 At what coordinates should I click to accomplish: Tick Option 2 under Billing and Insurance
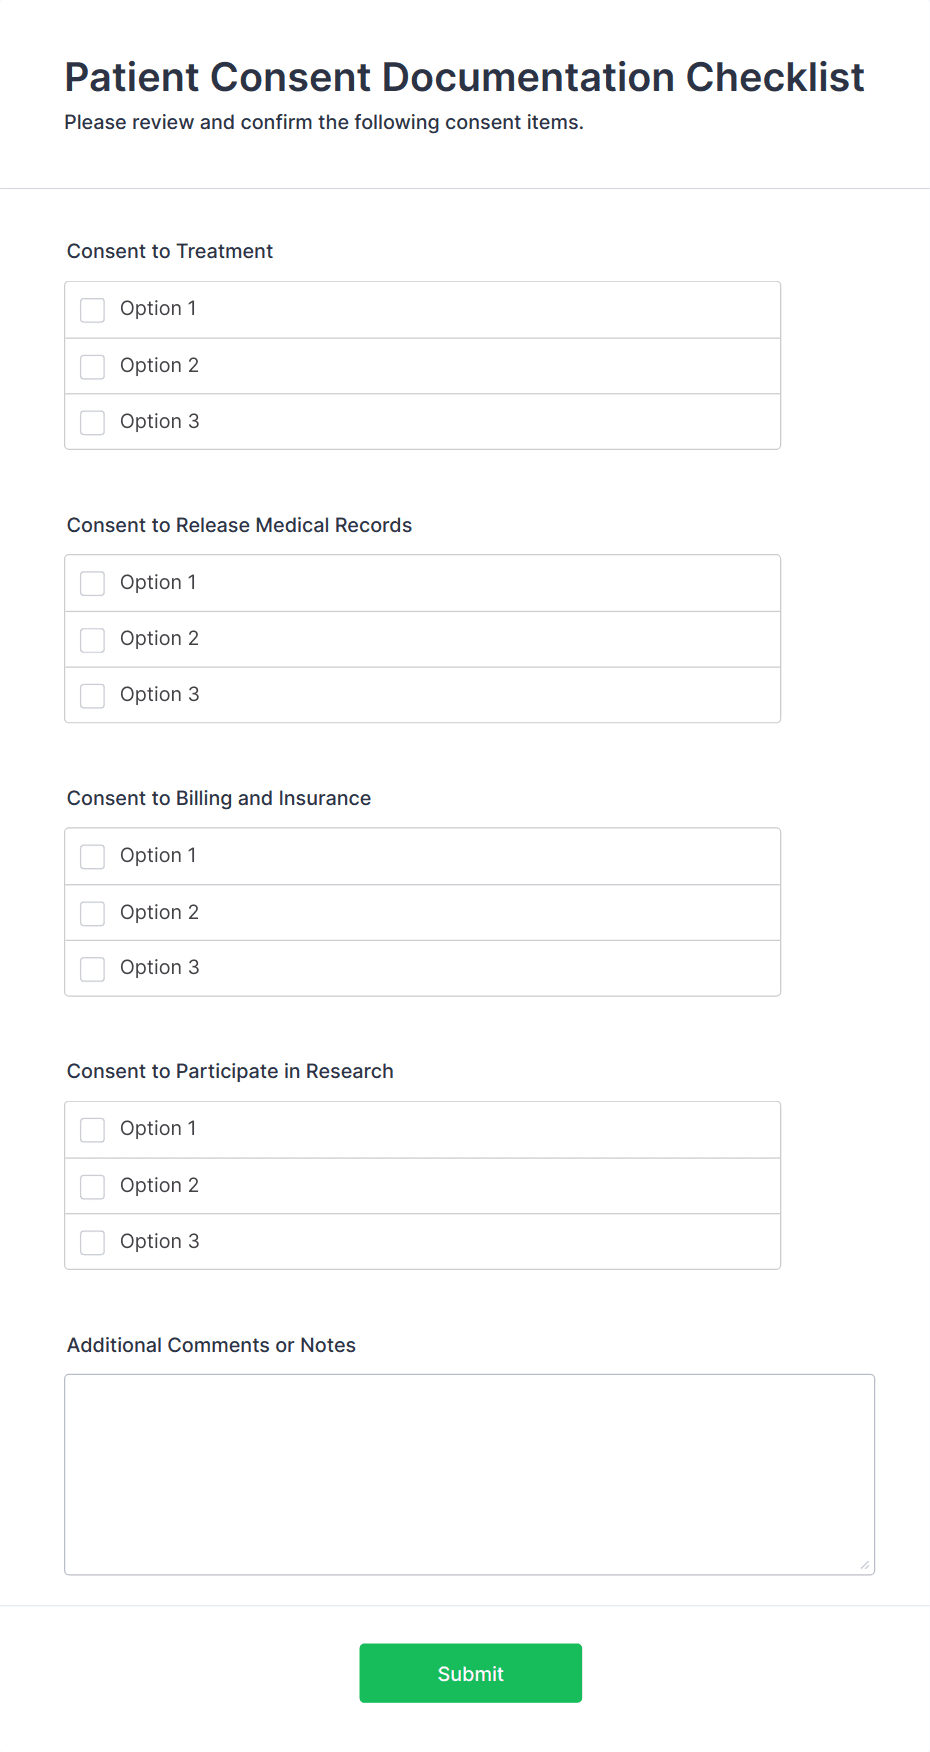pyautogui.click(x=92, y=913)
